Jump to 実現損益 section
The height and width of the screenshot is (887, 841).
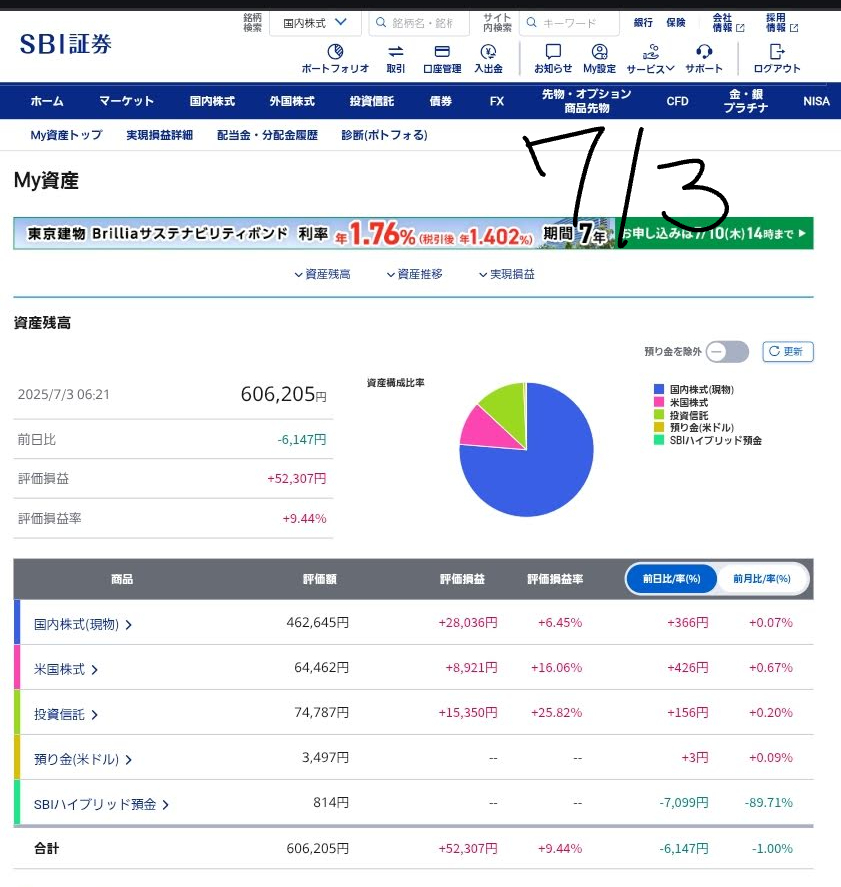(507, 274)
